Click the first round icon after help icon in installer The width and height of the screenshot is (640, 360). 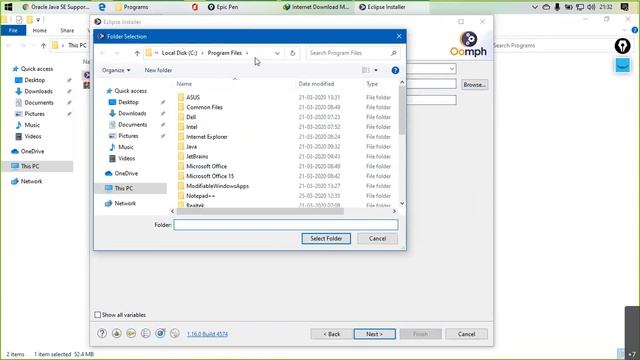point(117,333)
